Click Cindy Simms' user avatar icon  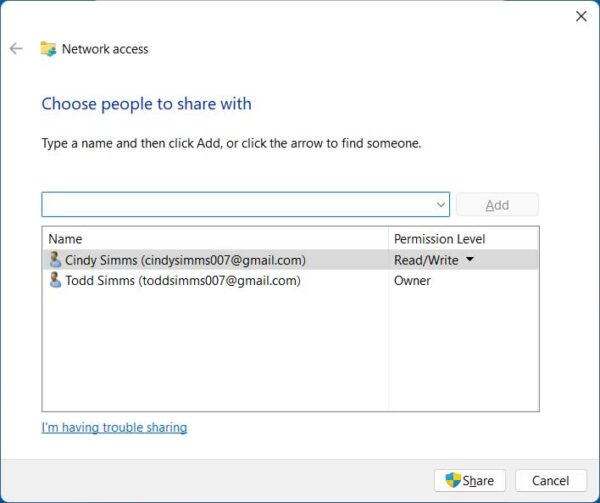coord(55,260)
